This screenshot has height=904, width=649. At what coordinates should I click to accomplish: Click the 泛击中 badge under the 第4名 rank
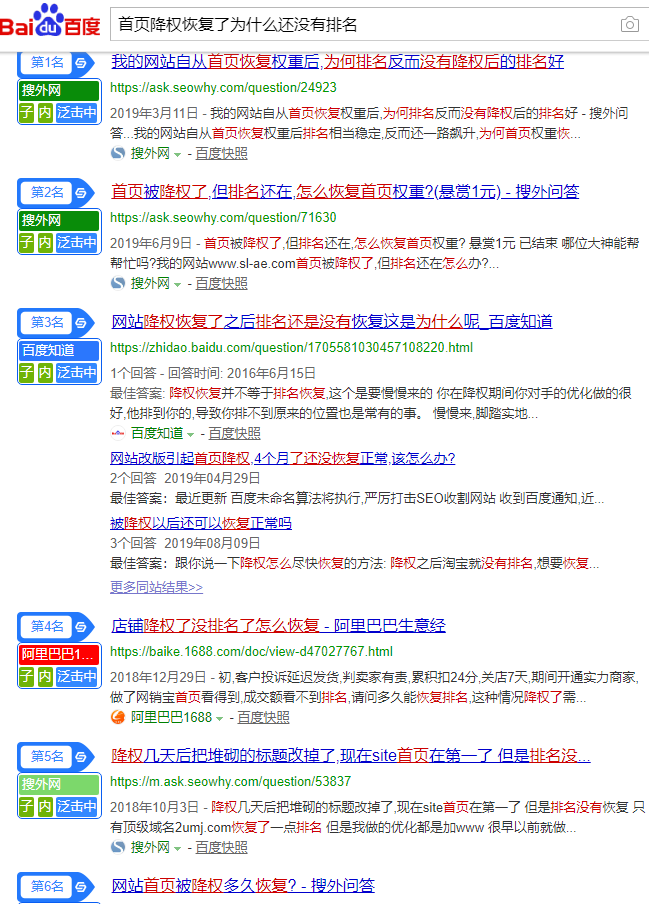77,676
